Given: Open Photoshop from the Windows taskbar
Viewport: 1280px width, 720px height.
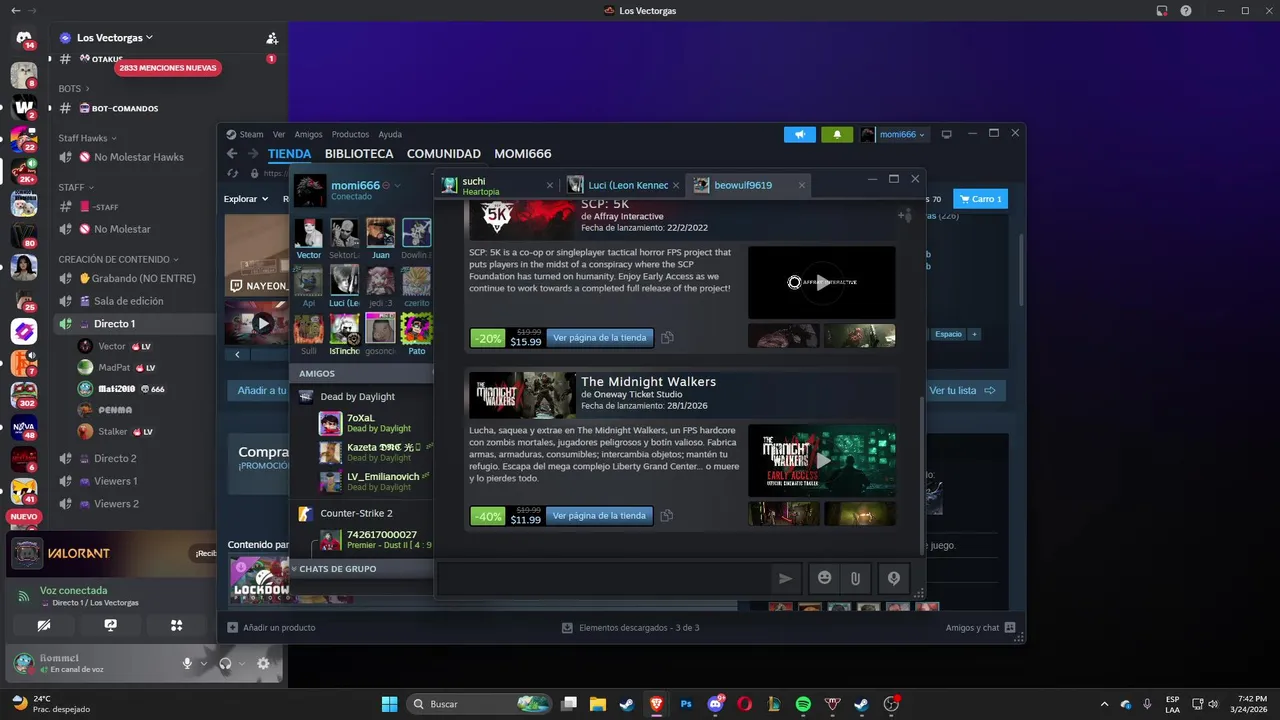Looking at the screenshot, I should pos(686,704).
